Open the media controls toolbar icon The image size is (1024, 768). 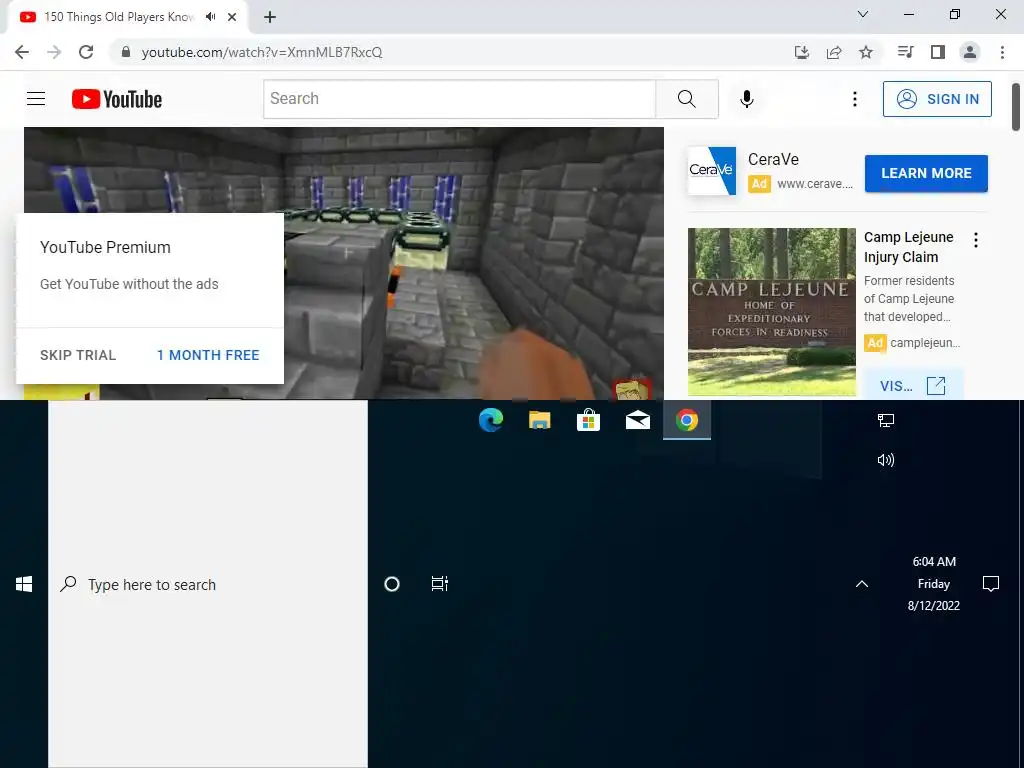[x=905, y=52]
